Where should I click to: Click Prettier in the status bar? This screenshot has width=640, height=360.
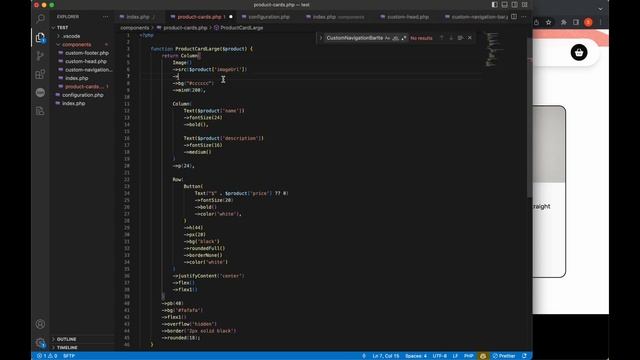(x=504, y=356)
